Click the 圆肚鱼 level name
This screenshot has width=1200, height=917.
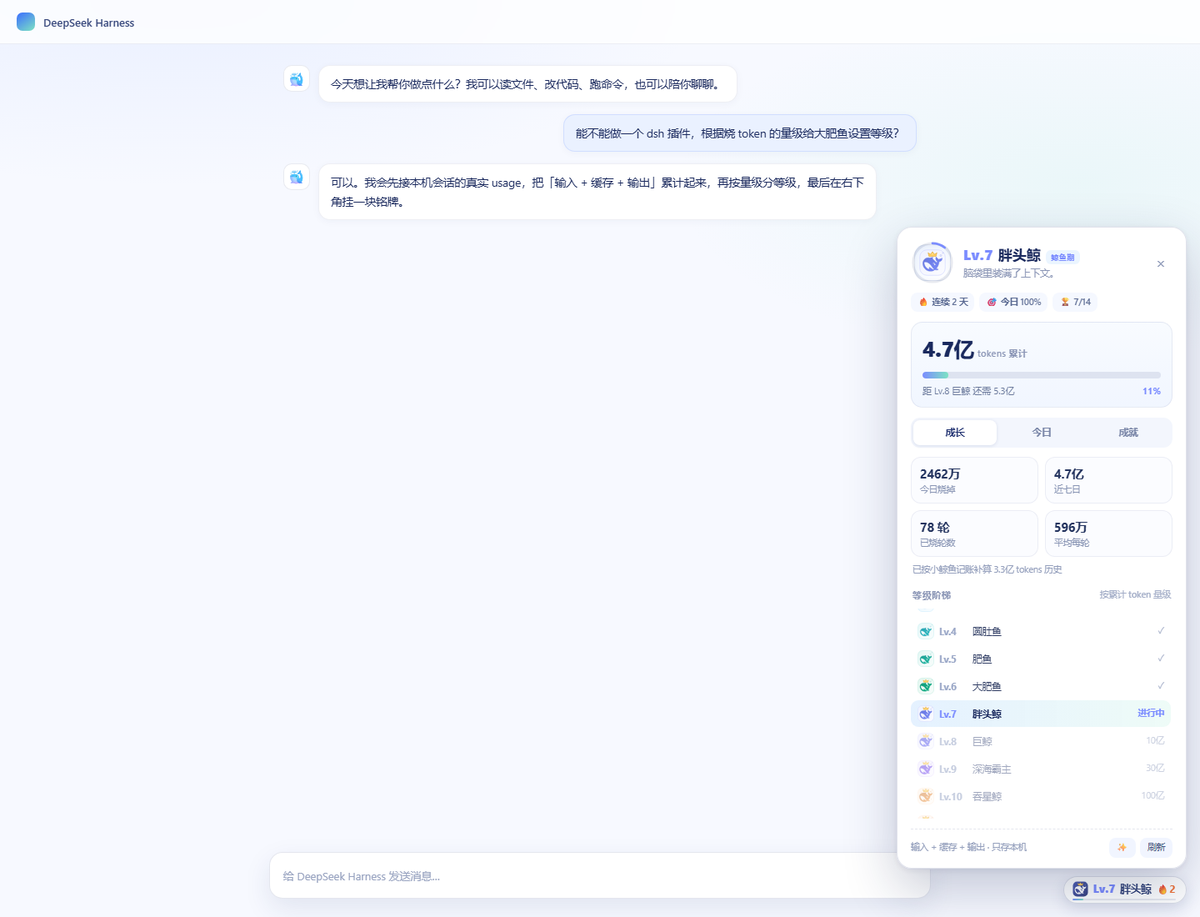pos(986,632)
